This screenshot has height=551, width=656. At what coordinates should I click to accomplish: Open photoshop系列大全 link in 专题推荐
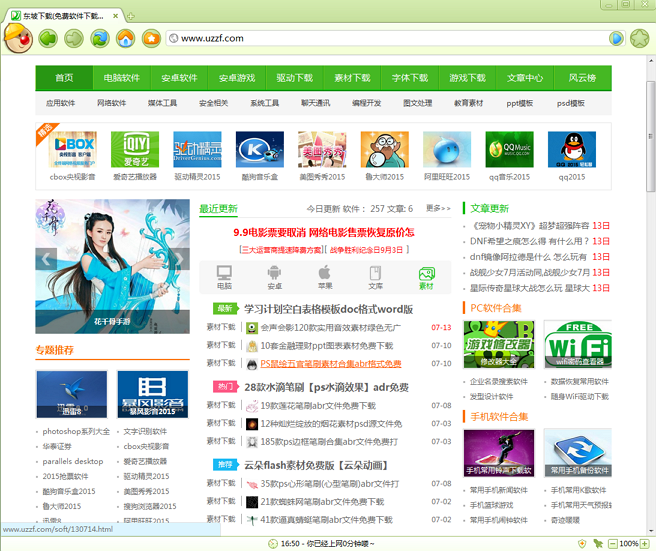(x=76, y=431)
